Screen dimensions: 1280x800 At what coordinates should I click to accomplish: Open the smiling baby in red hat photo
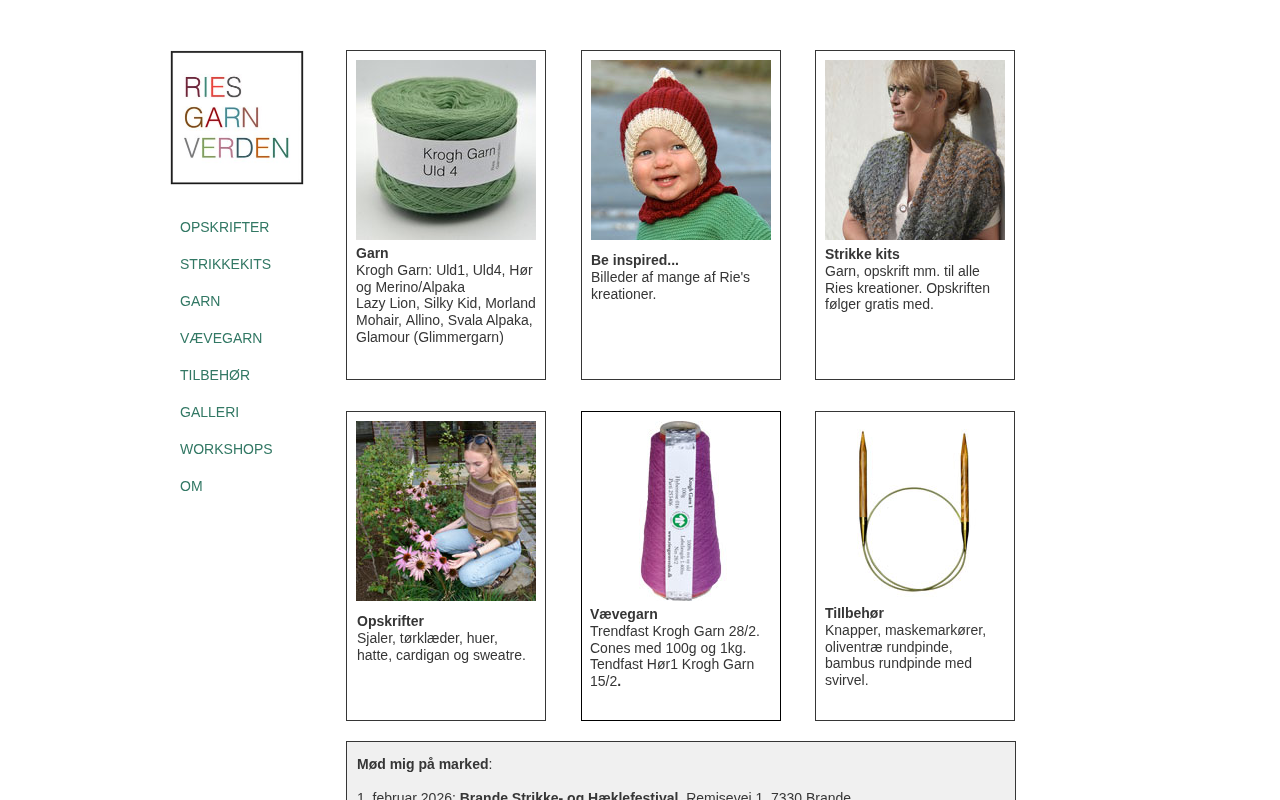[681, 150]
